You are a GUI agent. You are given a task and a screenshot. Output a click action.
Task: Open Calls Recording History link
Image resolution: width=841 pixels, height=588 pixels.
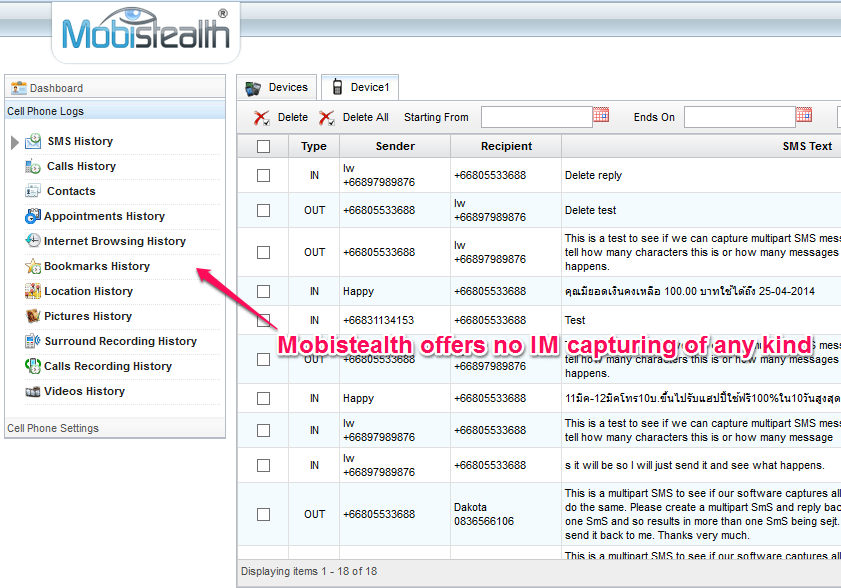pos(108,366)
